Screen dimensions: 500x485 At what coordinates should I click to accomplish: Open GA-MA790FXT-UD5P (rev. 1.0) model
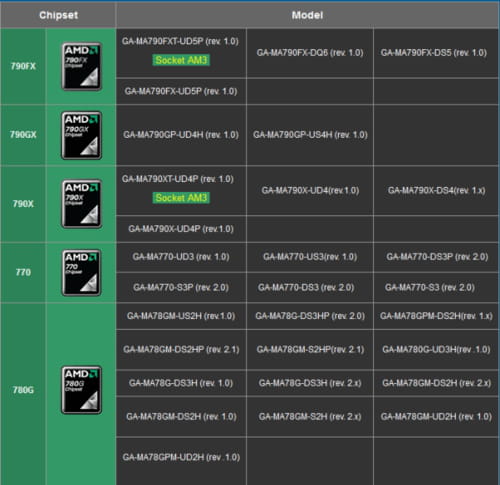click(x=180, y=41)
